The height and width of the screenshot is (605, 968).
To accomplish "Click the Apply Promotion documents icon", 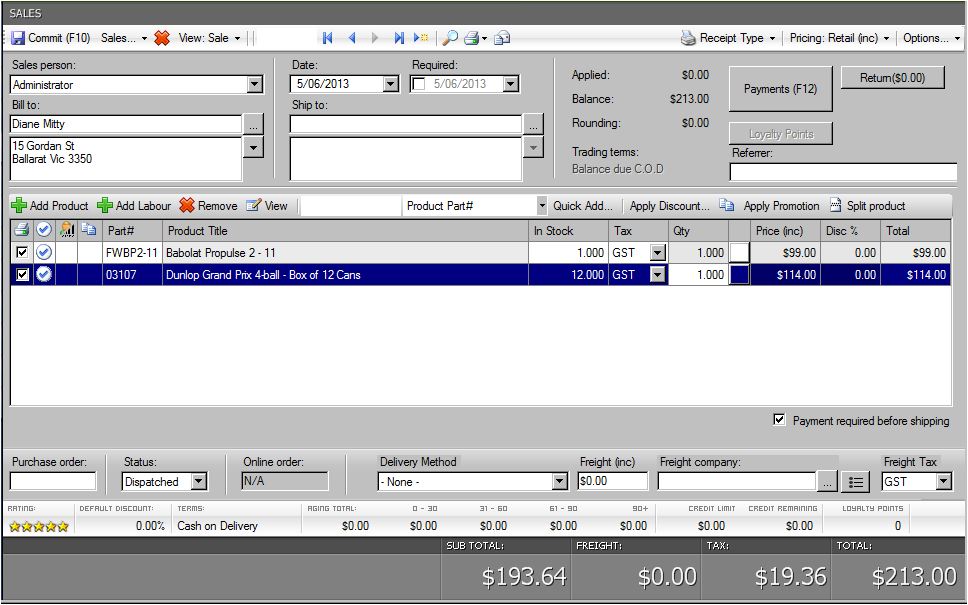I will [727, 205].
